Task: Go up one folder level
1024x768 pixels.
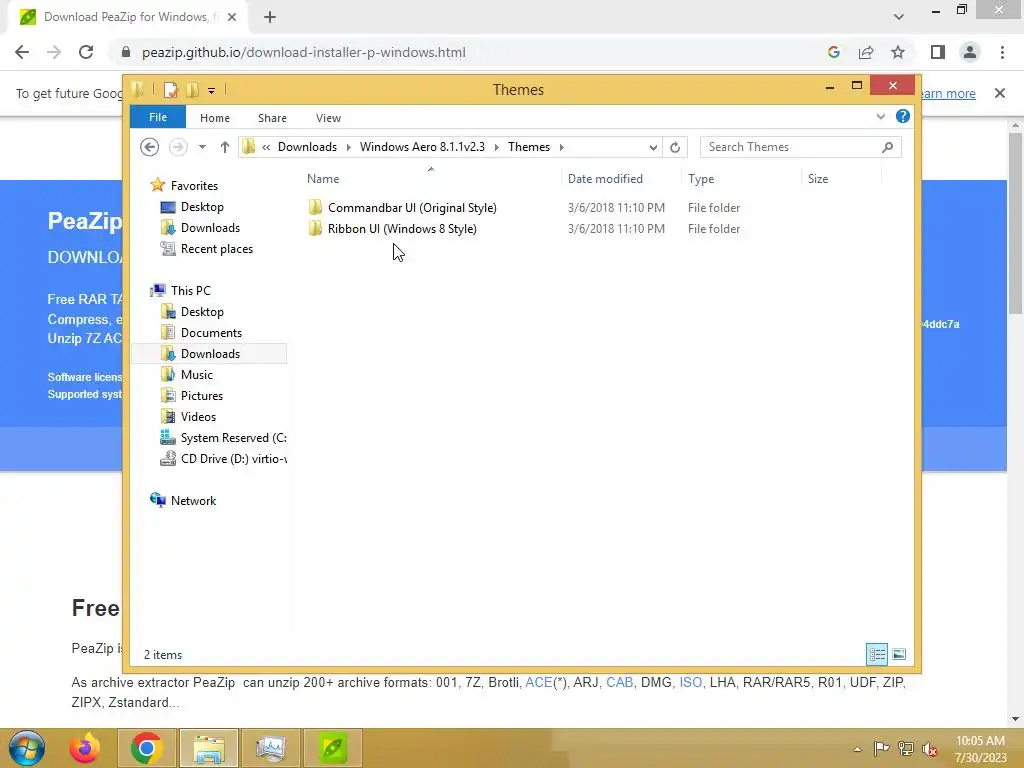Action: point(225,147)
